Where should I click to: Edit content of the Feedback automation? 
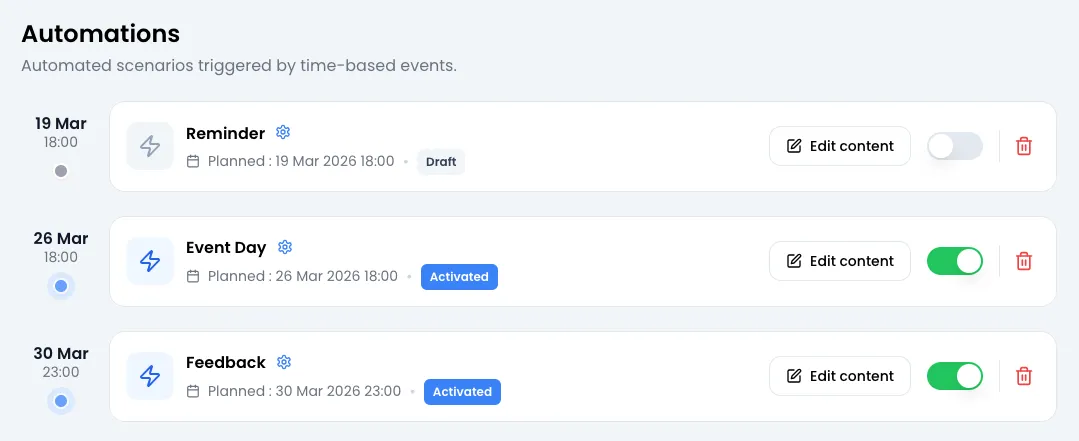click(x=840, y=376)
